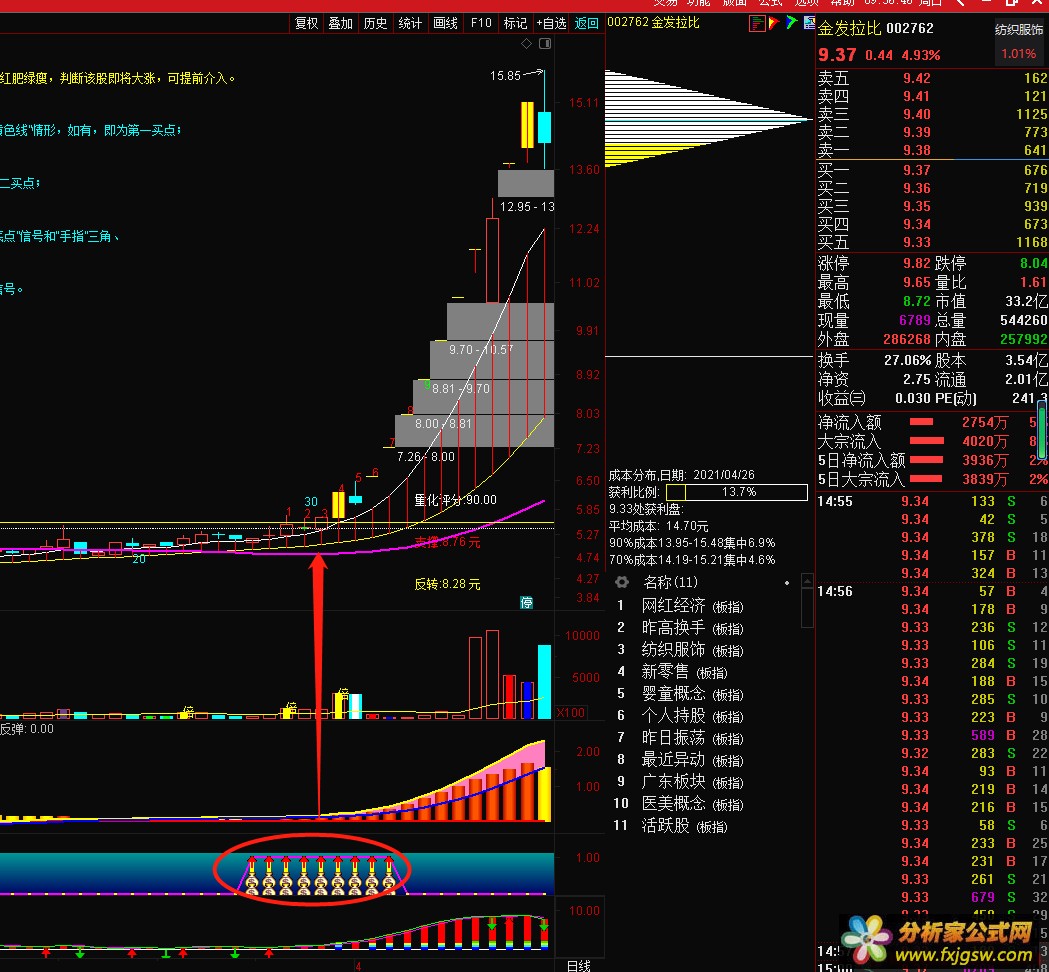This screenshot has height=972, width=1049.
Task: Click the 卖五 9.42 ask row
Action: 932,78
